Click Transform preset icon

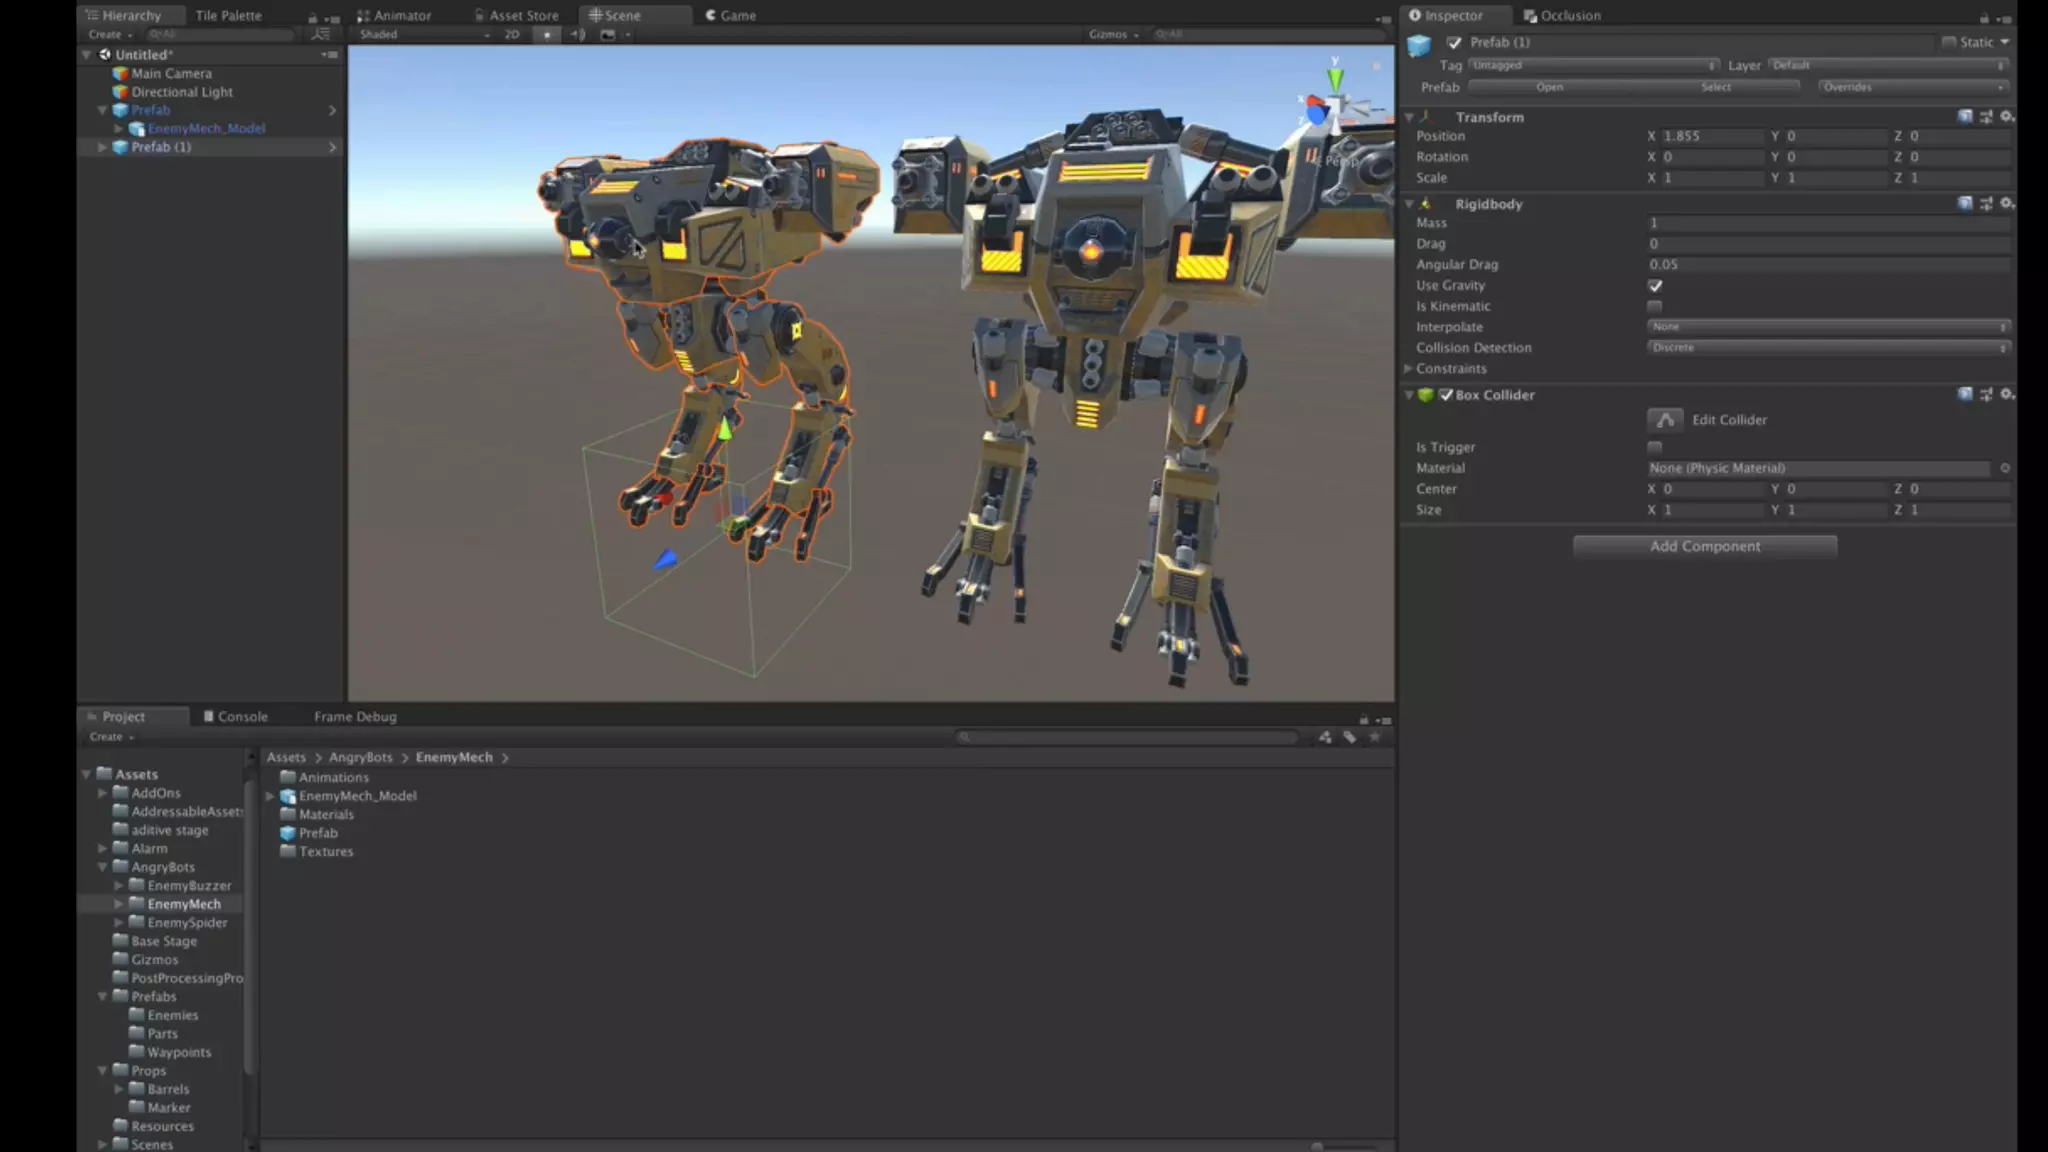tap(1986, 117)
